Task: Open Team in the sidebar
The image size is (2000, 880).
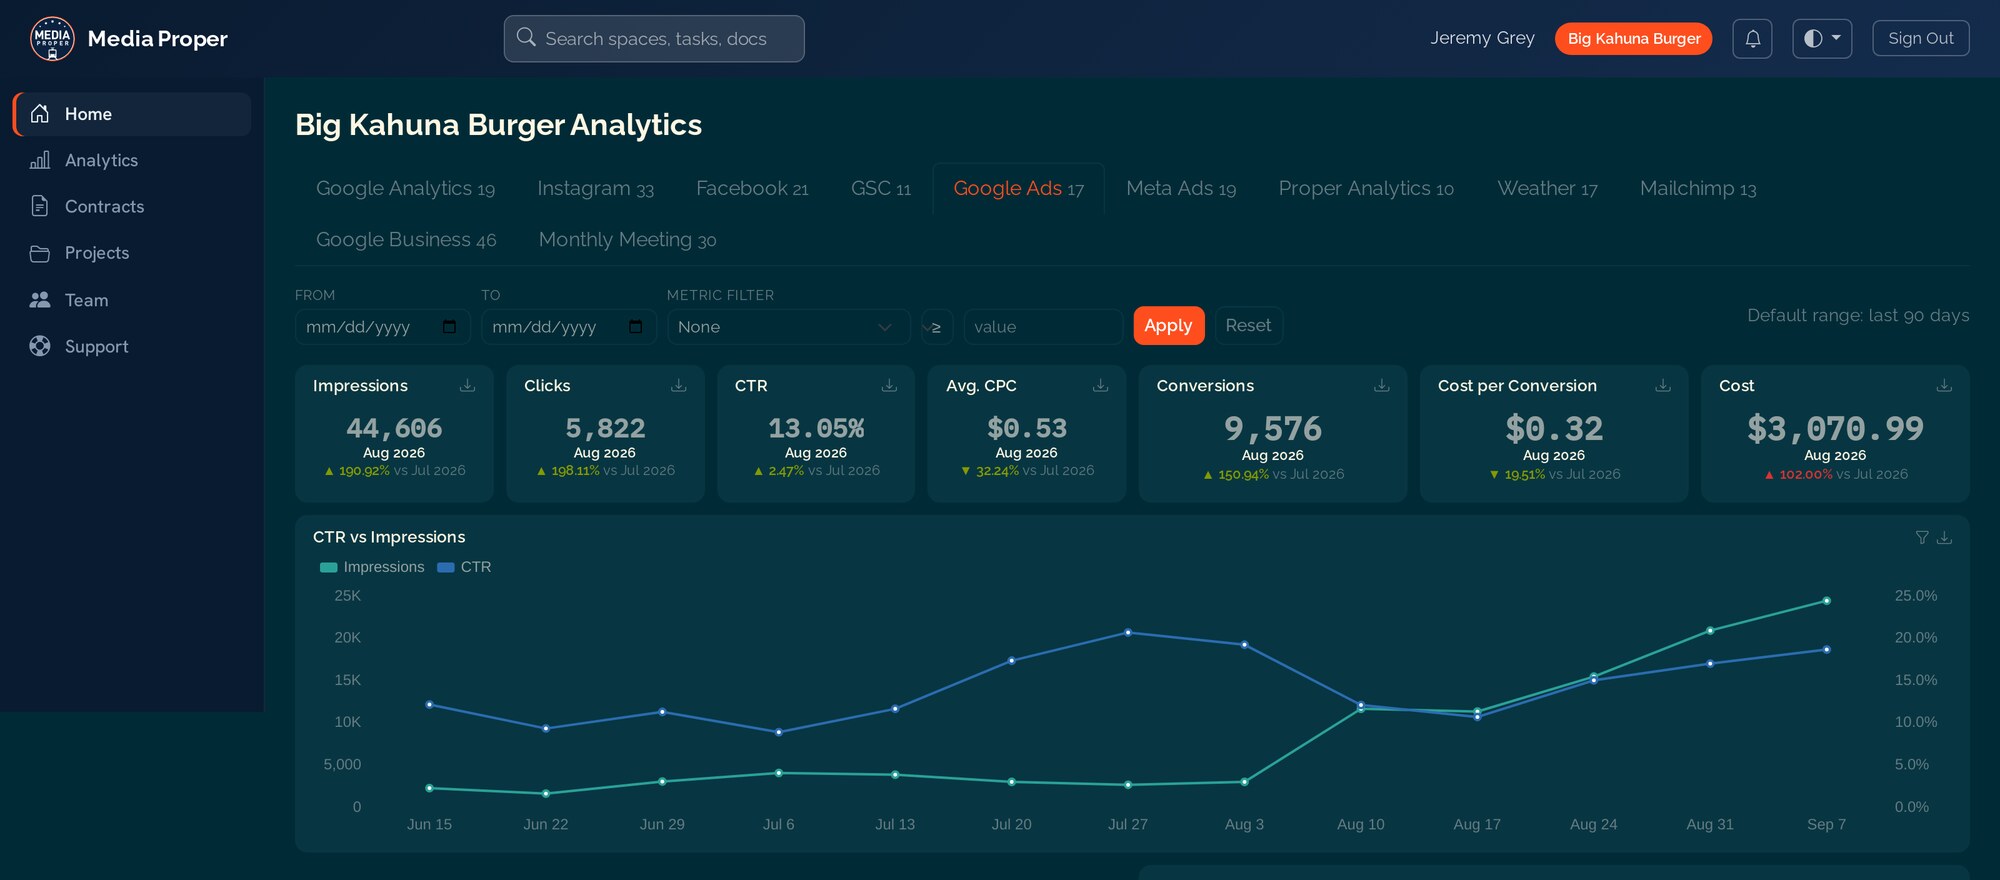Action: click(x=132, y=300)
